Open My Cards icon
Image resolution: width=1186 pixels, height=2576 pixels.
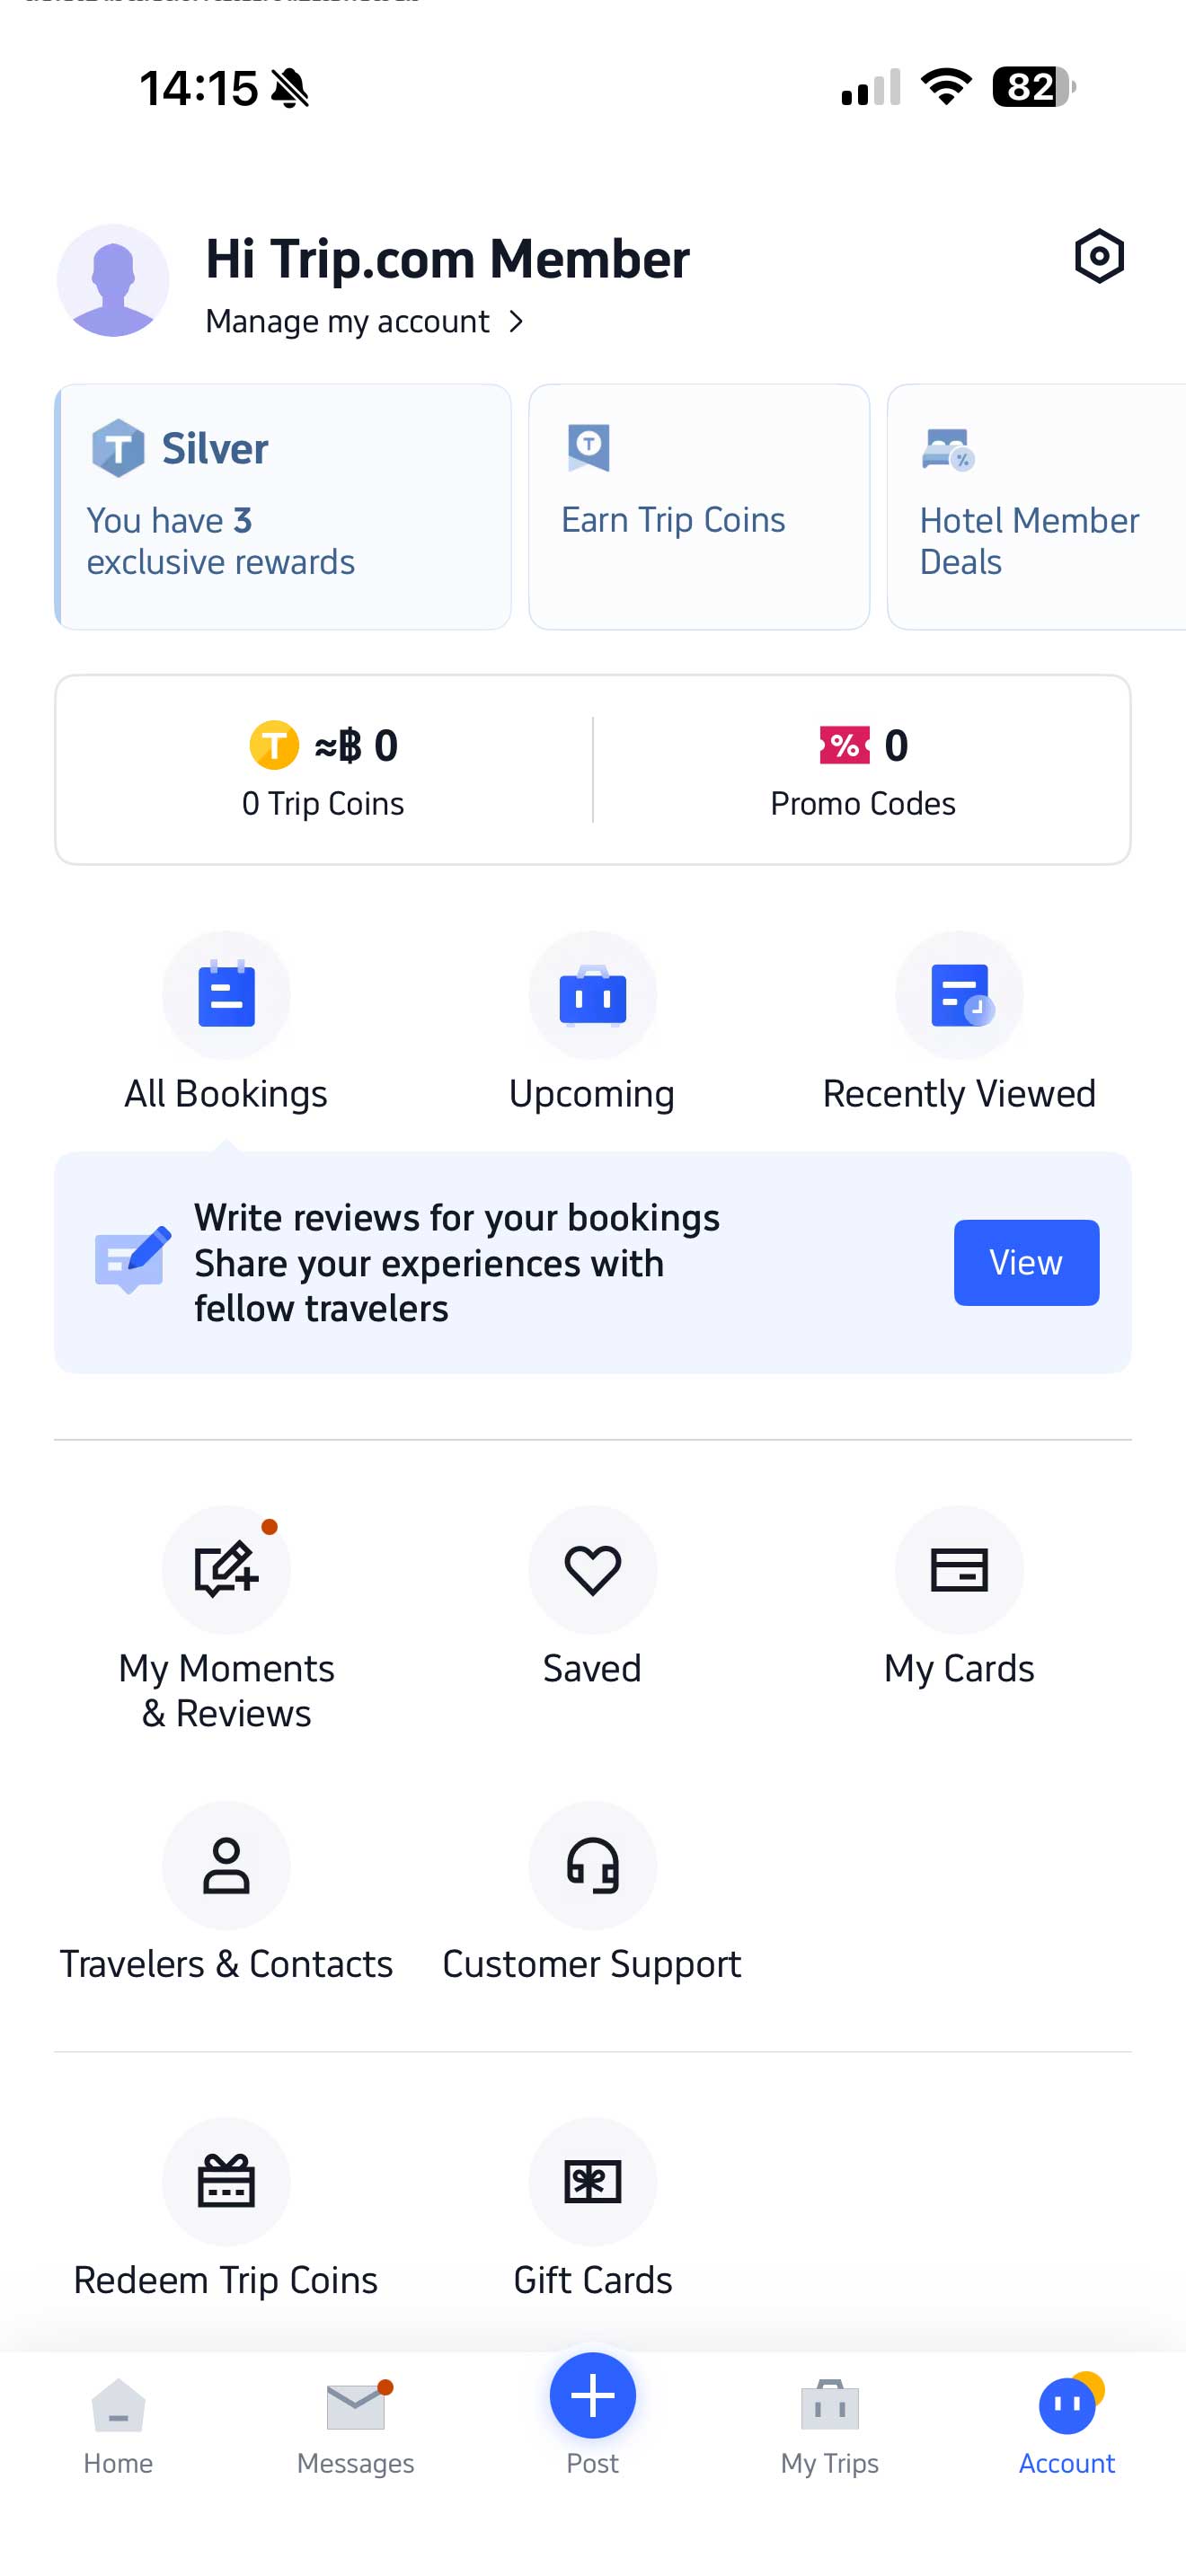tap(958, 1571)
